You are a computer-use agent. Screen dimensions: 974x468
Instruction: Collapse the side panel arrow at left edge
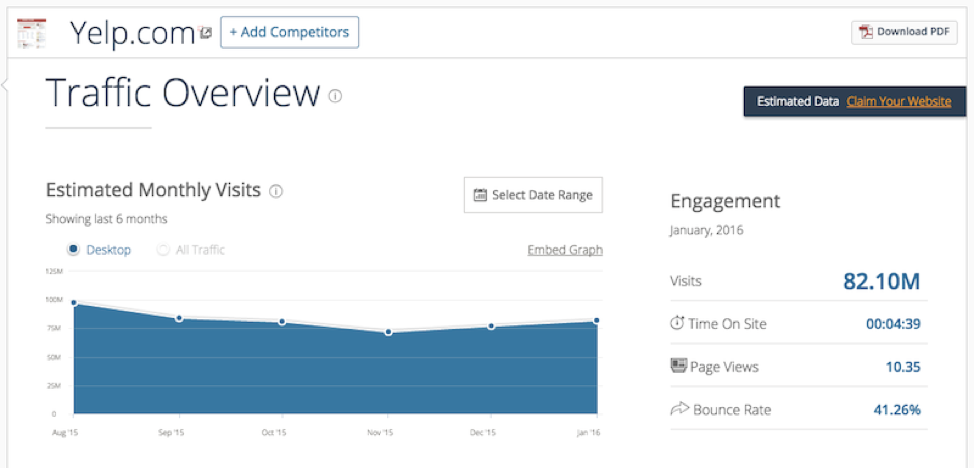click(4, 85)
